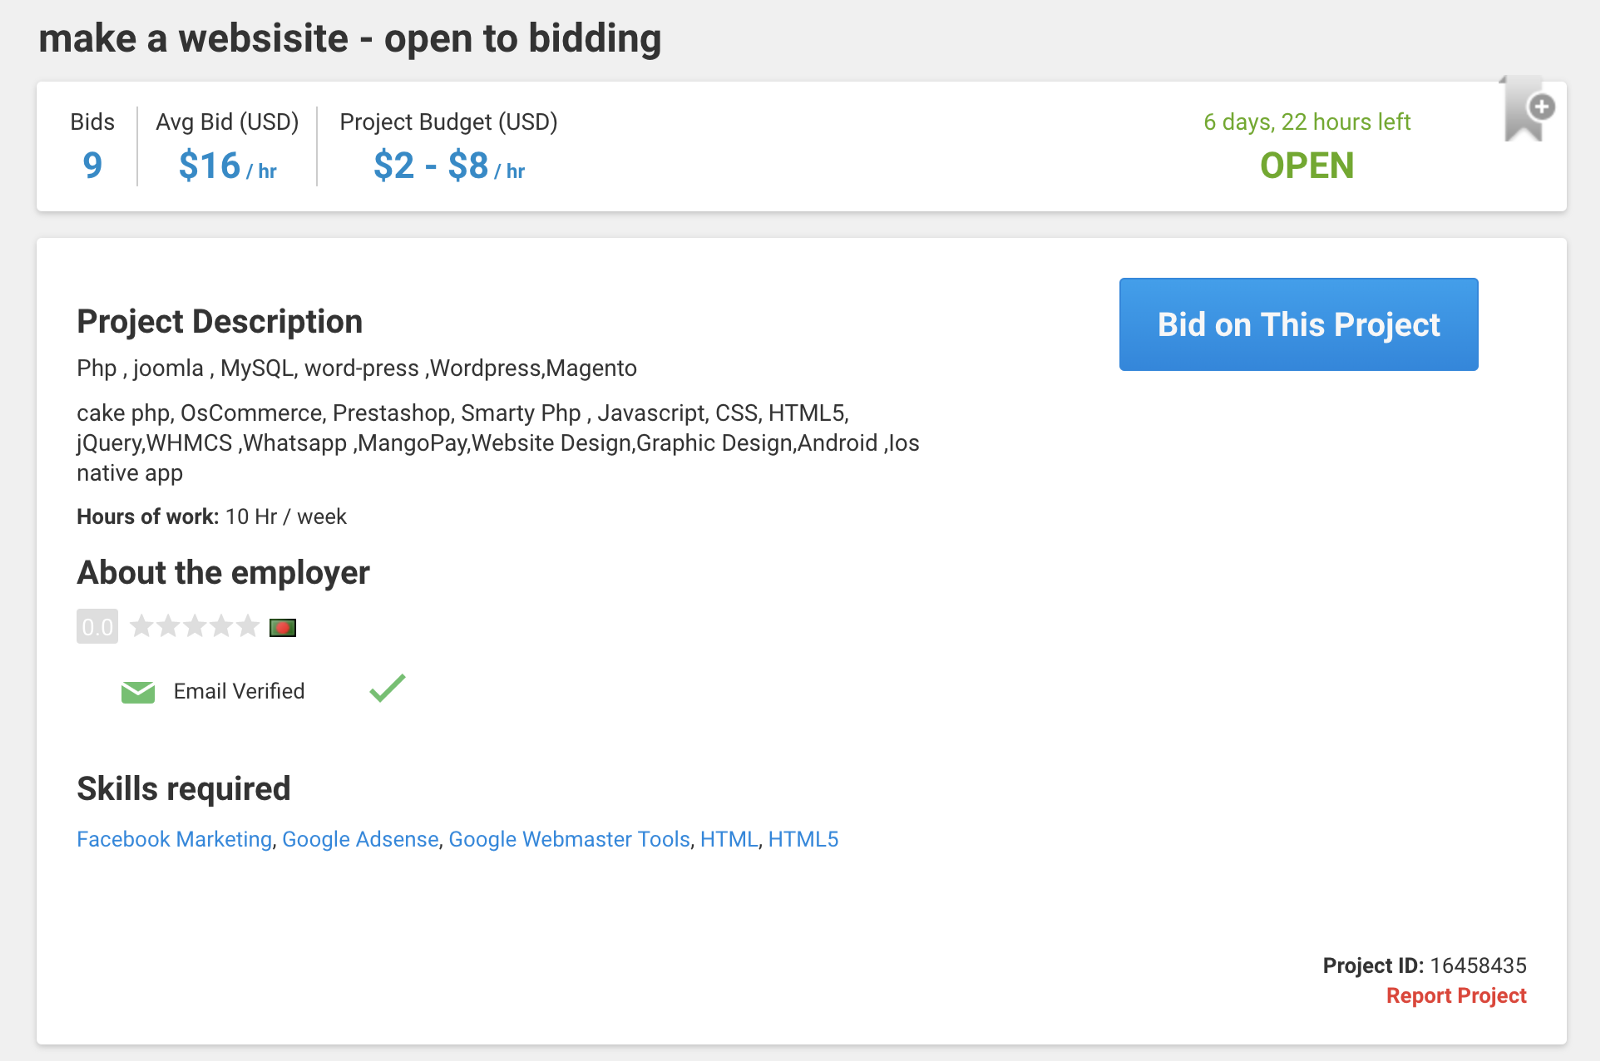Open the Google Adsense skill link
This screenshot has width=1600, height=1061.
tap(360, 839)
